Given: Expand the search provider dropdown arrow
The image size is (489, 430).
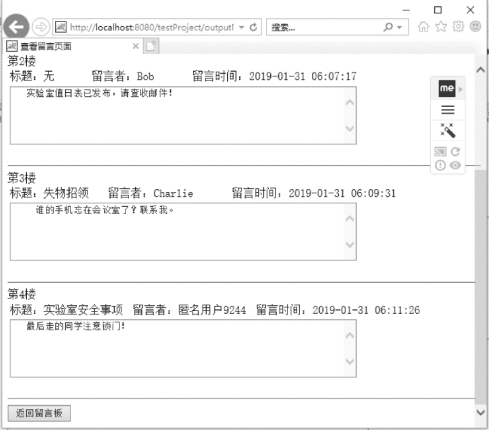Looking at the screenshot, I should [x=399, y=27].
